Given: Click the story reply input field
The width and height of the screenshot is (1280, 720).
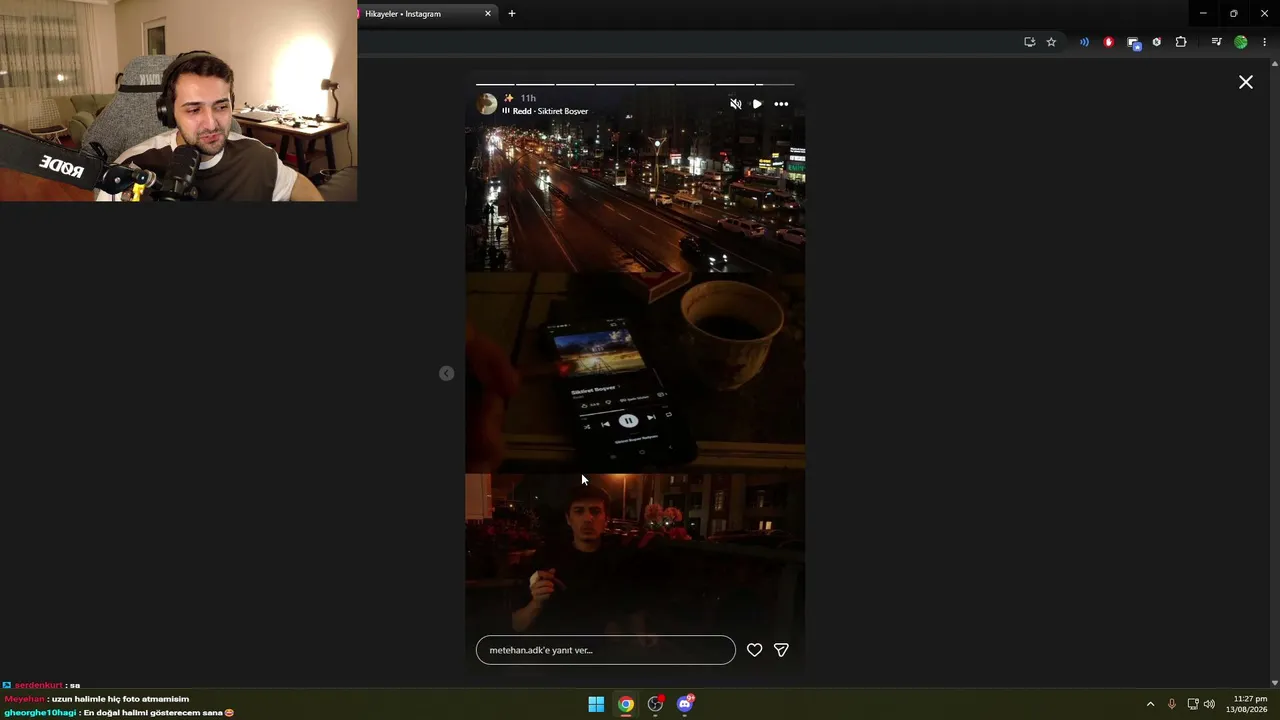Looking at the screenshot, I should point(605,650).
